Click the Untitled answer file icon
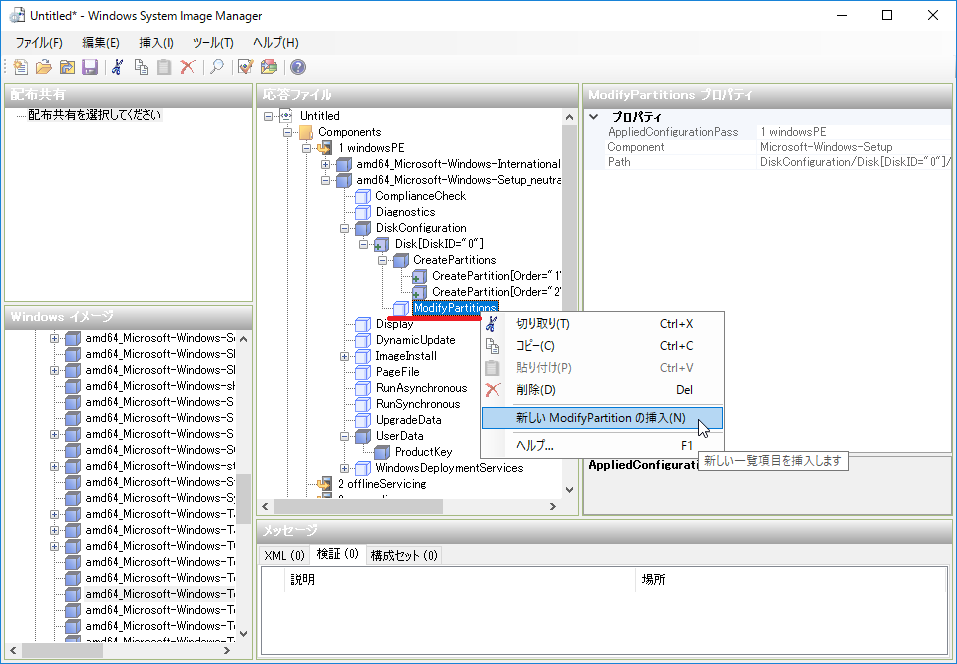The image size is (957, 664). pos(286,116)
